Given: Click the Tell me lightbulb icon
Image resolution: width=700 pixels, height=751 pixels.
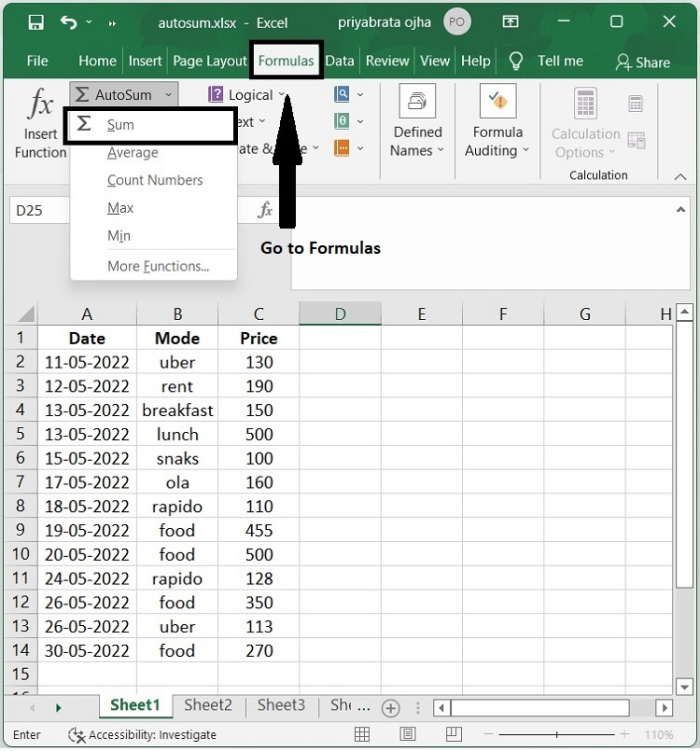Looking at the screenshot, I should (516, 61).
